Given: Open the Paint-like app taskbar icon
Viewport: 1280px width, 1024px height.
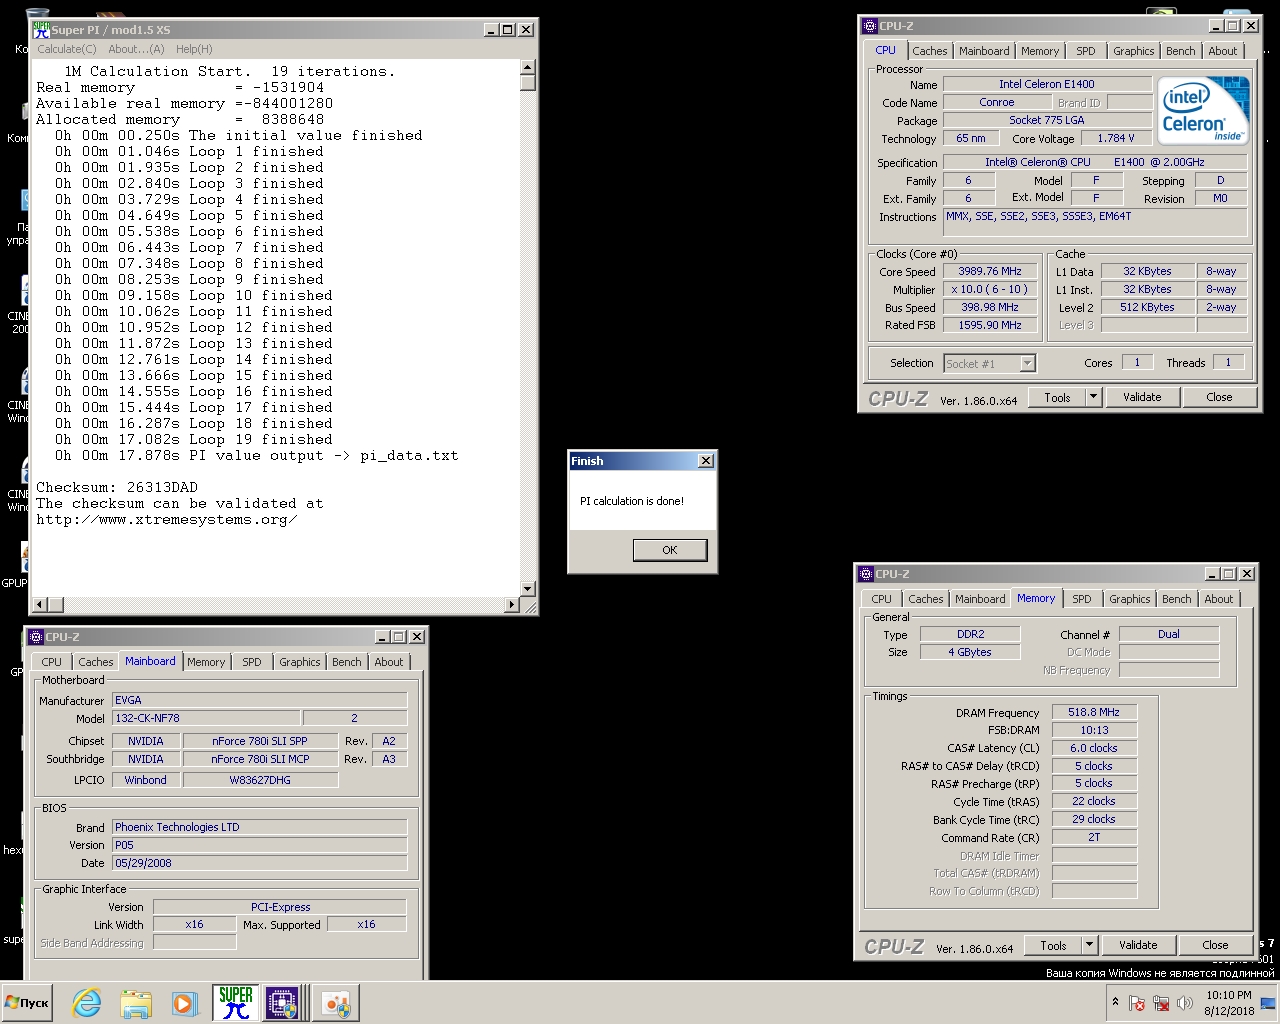Looking at the screenshot, I should pyautogui.click(x=336, y=1002).
